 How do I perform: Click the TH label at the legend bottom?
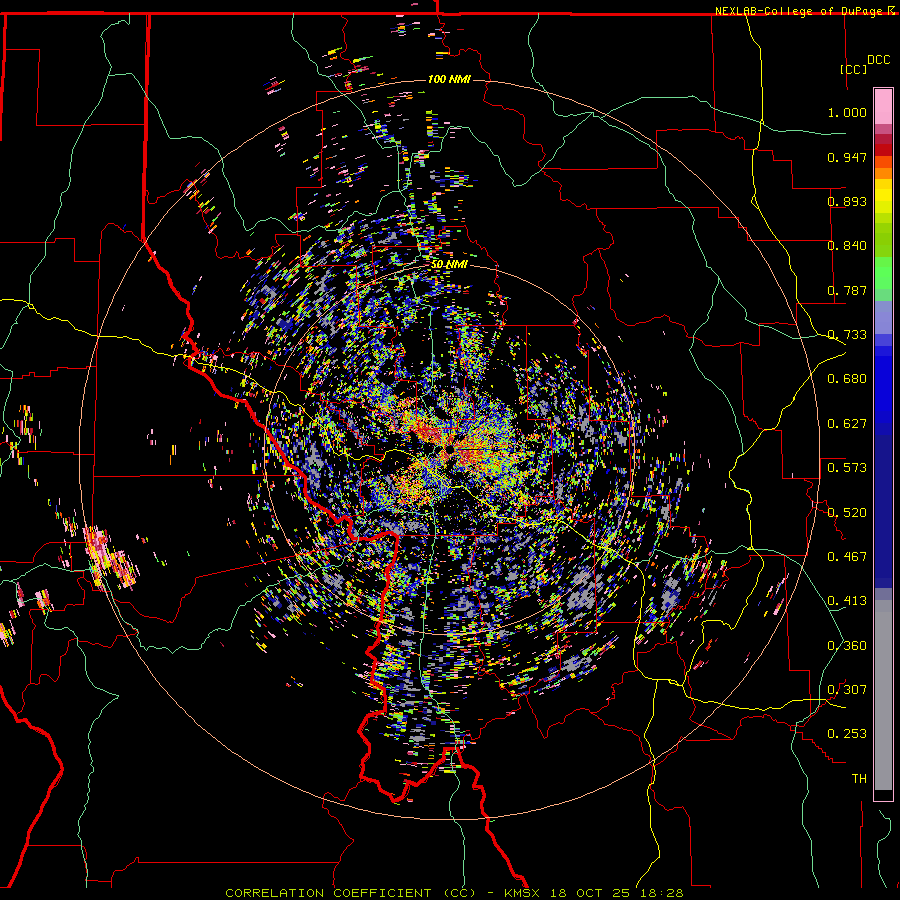859,778
